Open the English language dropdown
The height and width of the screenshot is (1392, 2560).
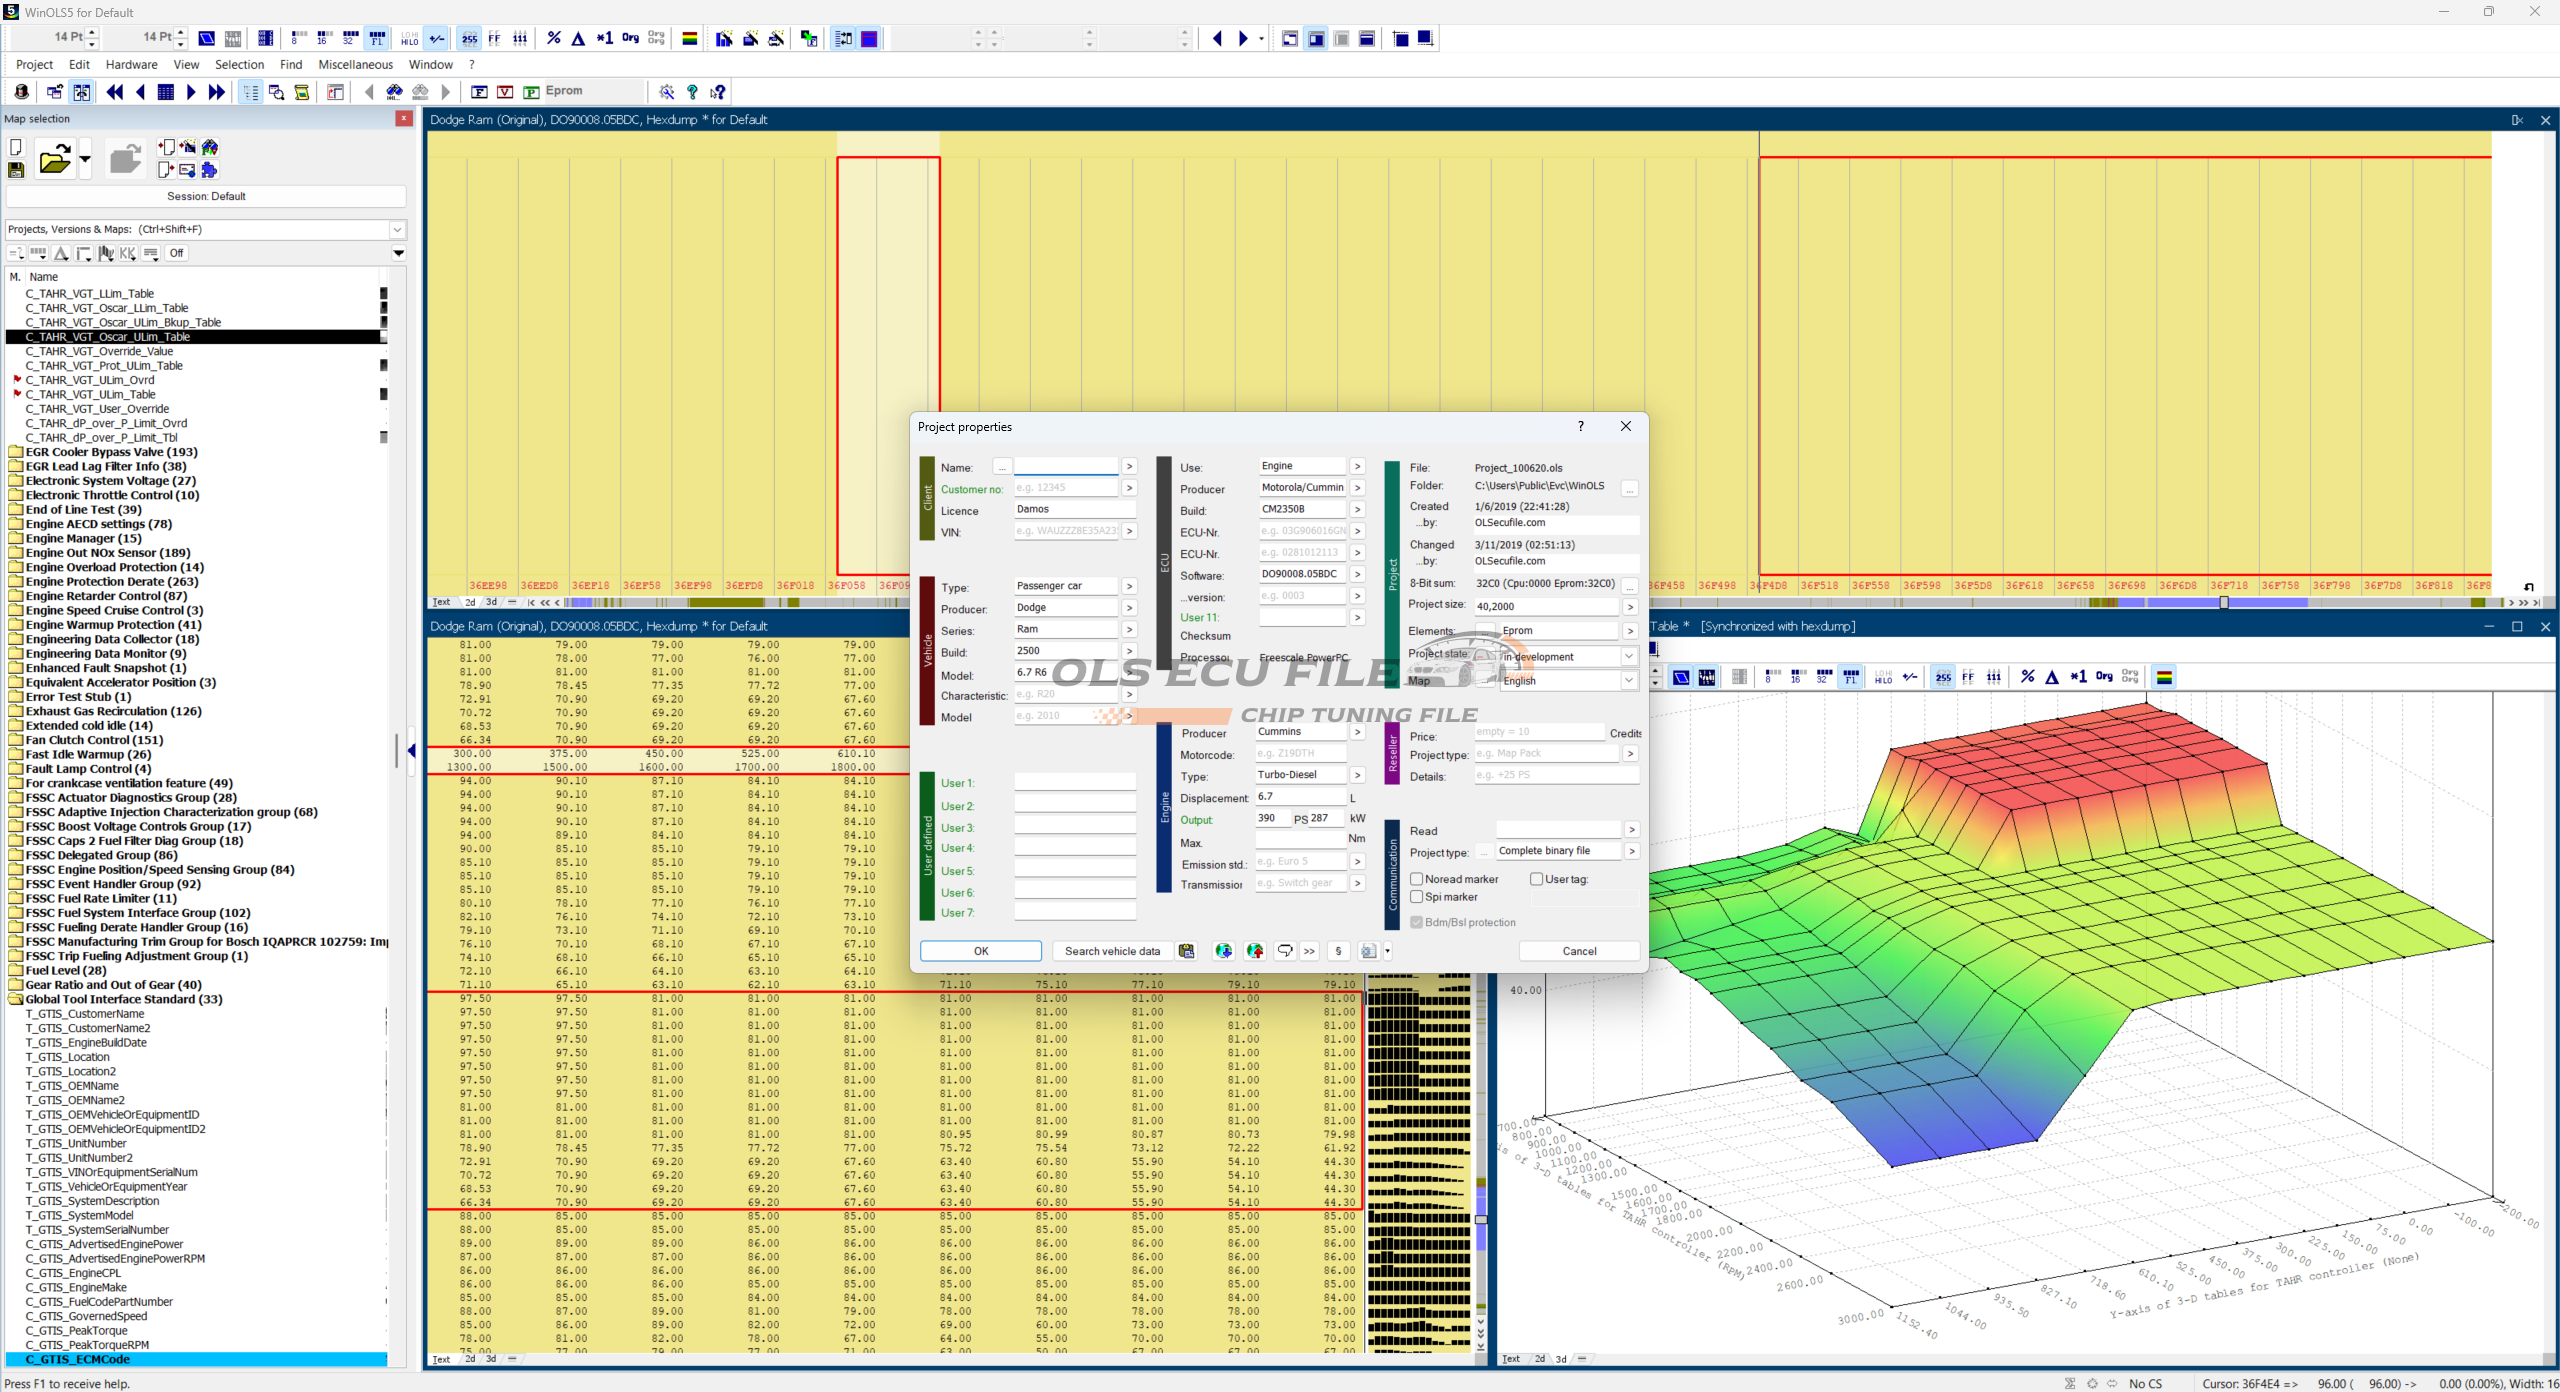pos(1629,680)
